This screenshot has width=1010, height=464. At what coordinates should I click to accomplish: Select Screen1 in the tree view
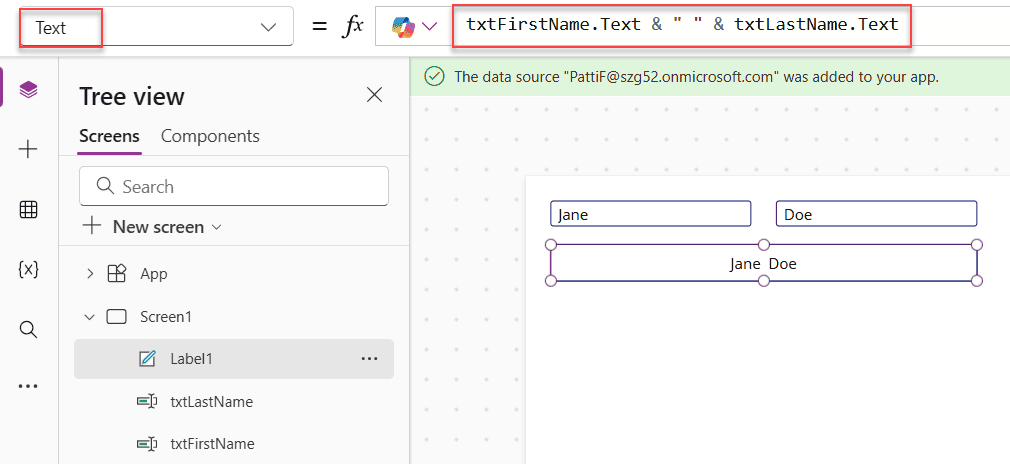click(x=166, y=317)
